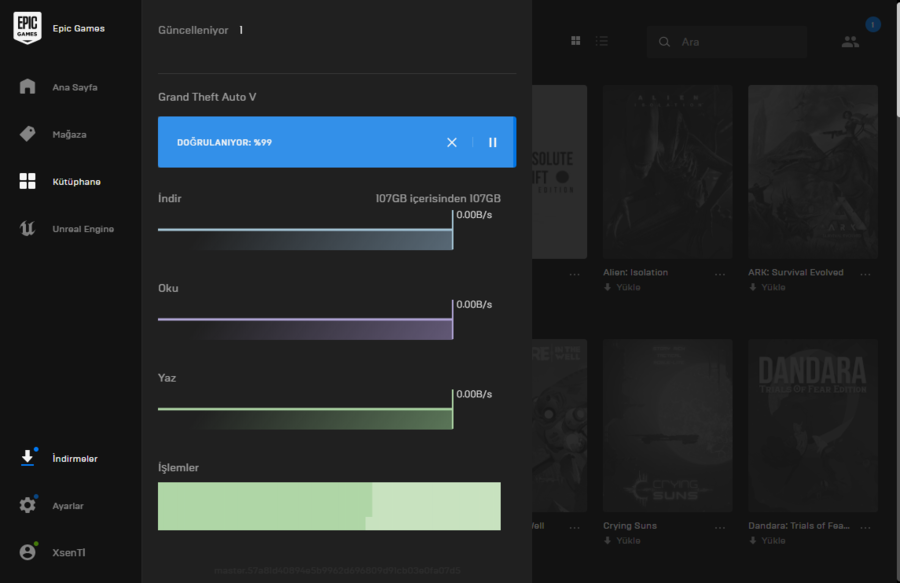Install ARK: Survival Evolved via Yükle
The image size is (900, 583).
[767, 287]
